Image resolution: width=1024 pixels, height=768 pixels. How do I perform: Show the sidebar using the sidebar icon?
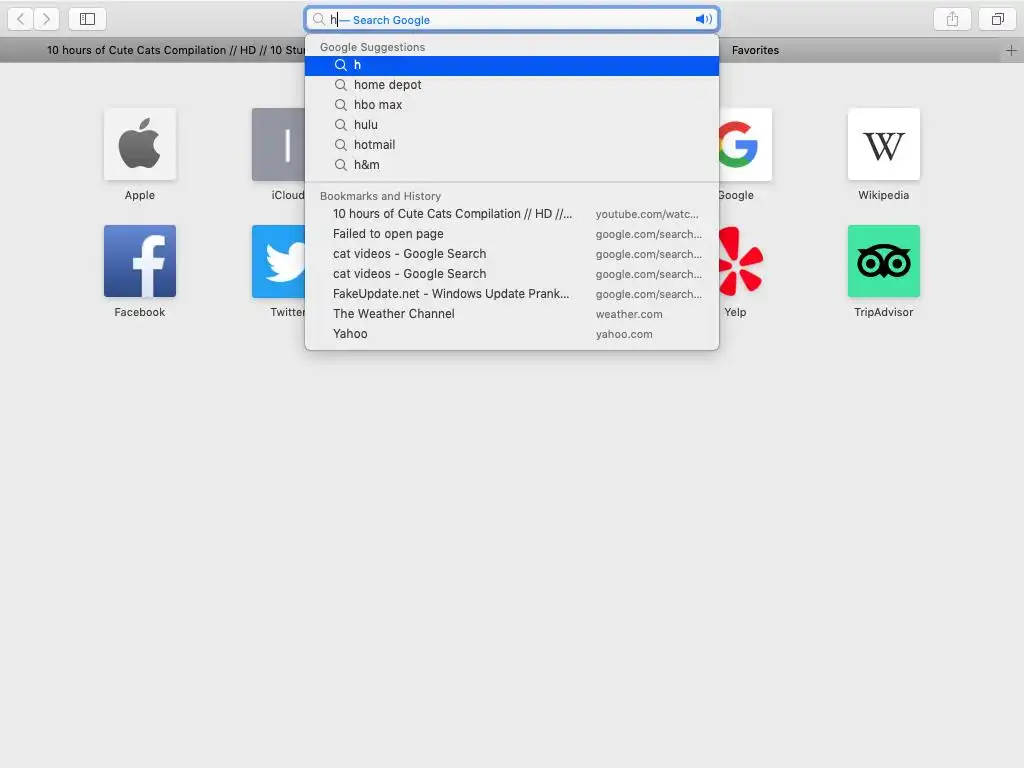point(88,19)
